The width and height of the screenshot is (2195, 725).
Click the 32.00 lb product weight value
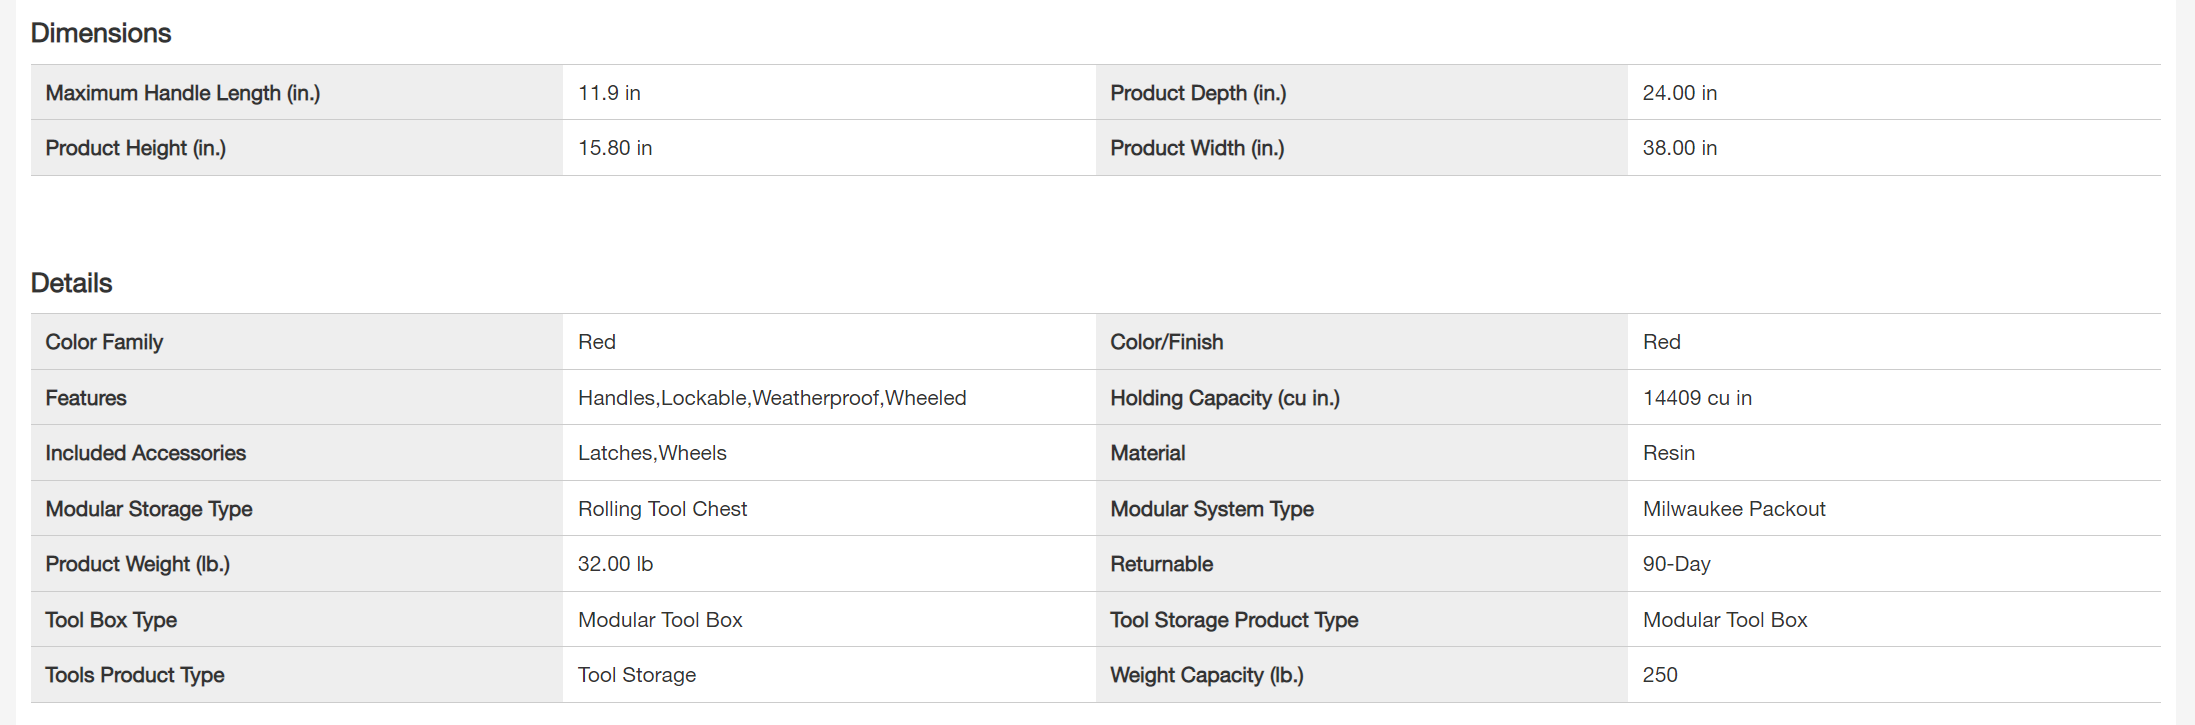[x=615, y=564]
